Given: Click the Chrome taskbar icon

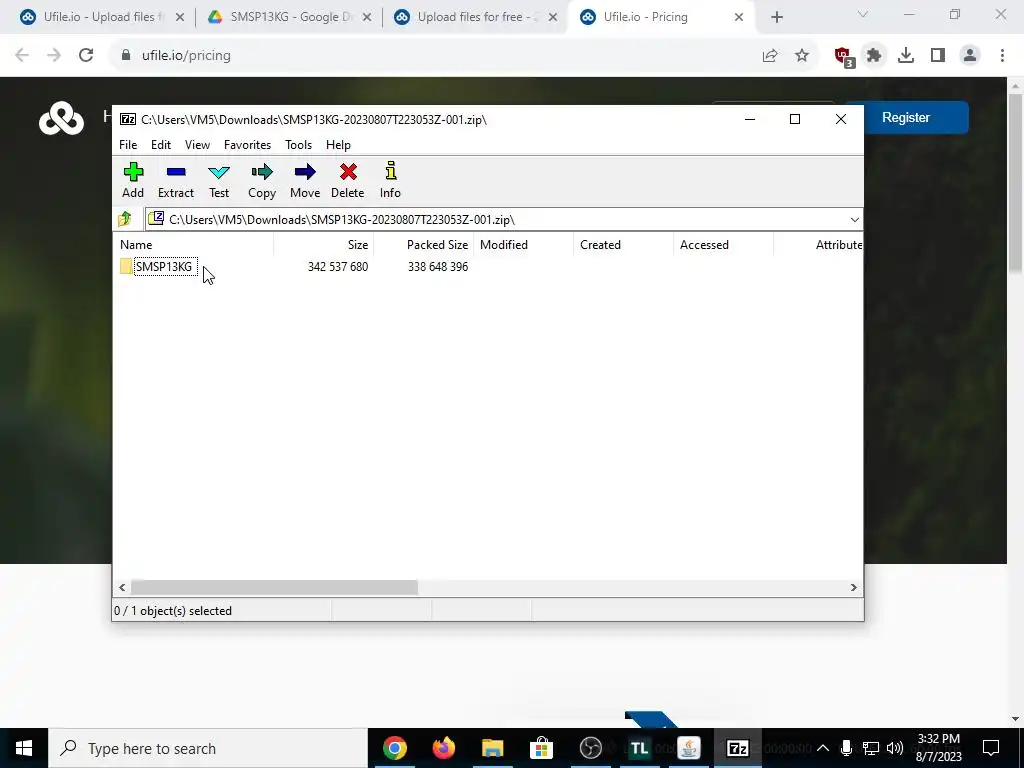Looking at the screenshot, I should 394,748.
